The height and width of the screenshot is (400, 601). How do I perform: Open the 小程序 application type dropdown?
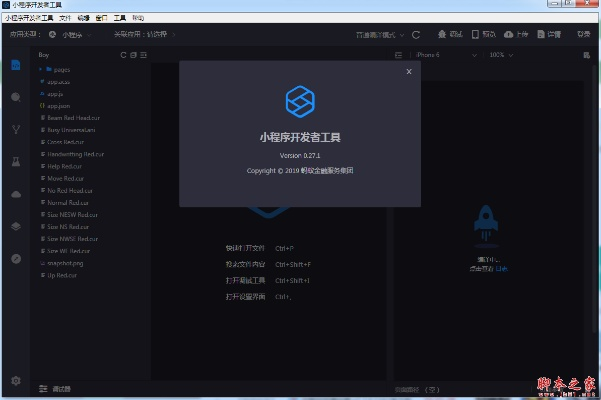(x=77, y=34)
